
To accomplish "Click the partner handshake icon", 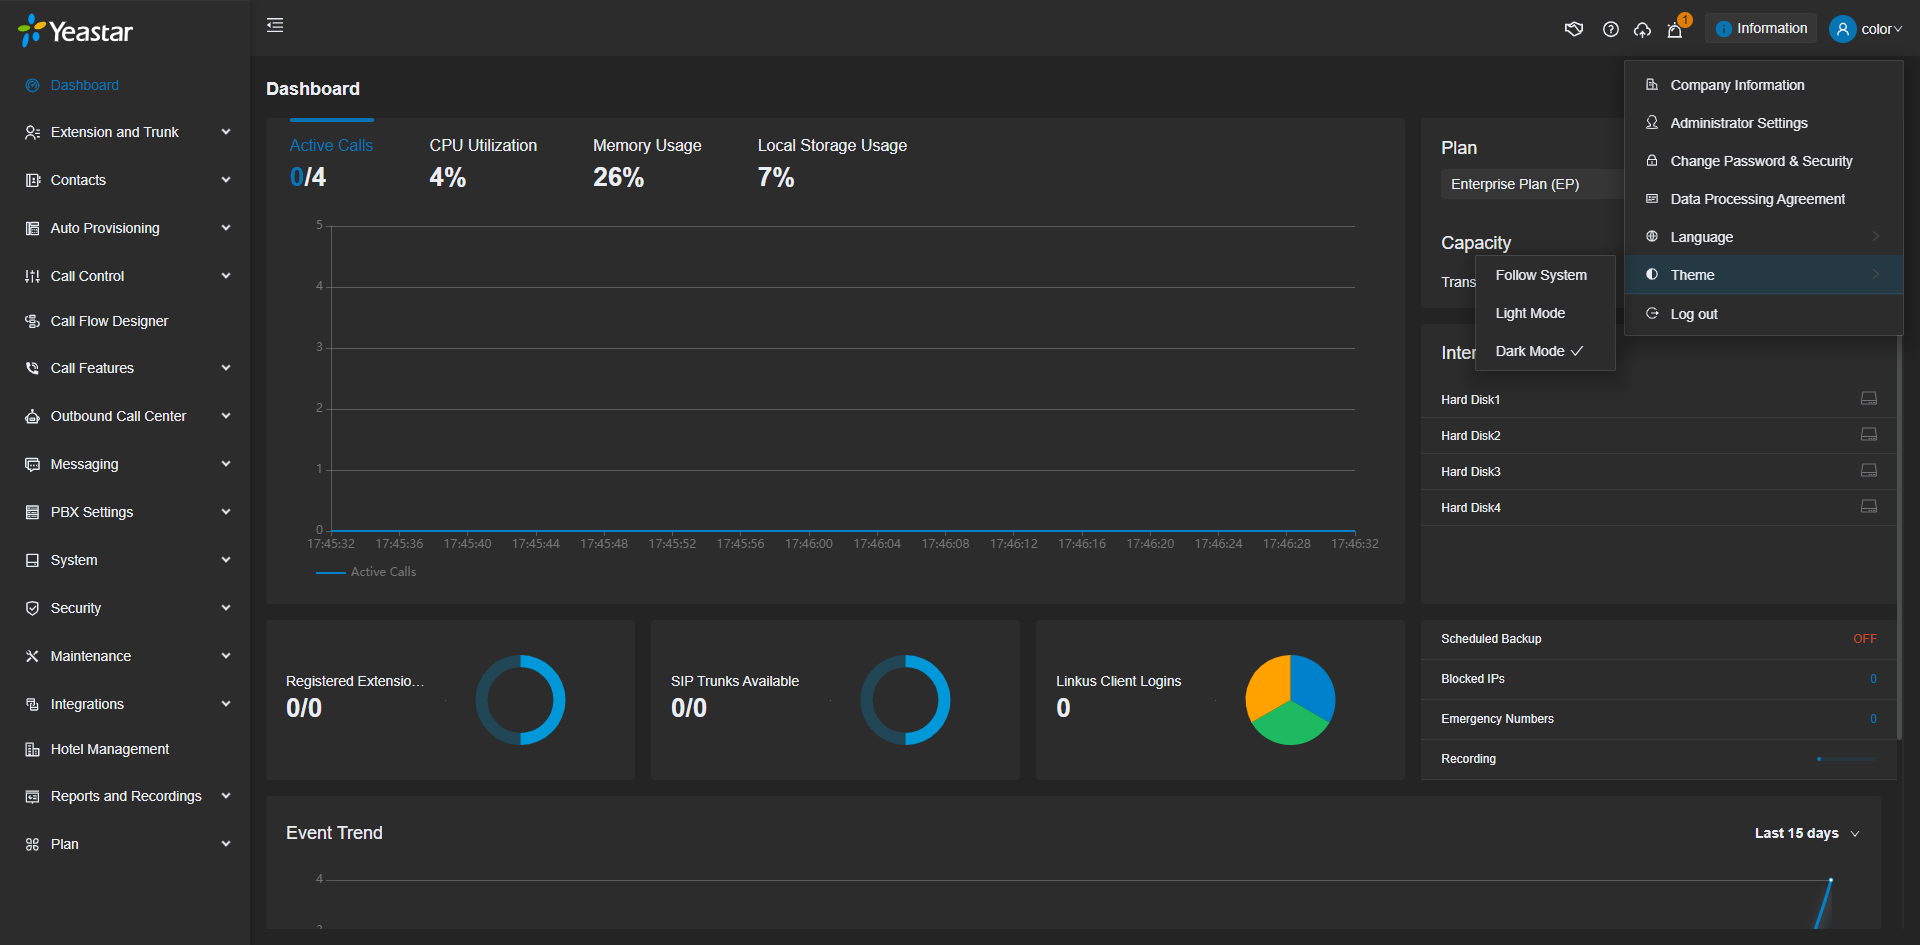I will click(1573, 28).
